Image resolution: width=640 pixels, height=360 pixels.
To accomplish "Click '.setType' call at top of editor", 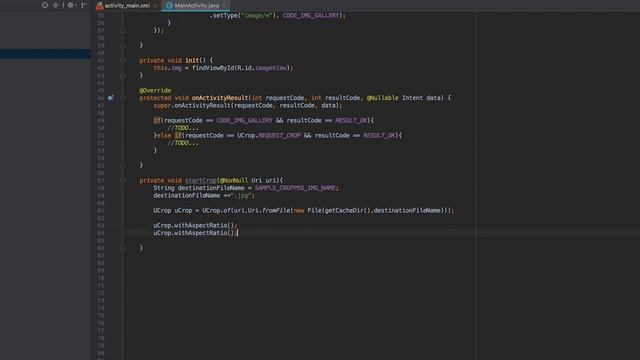I will 224,16.
